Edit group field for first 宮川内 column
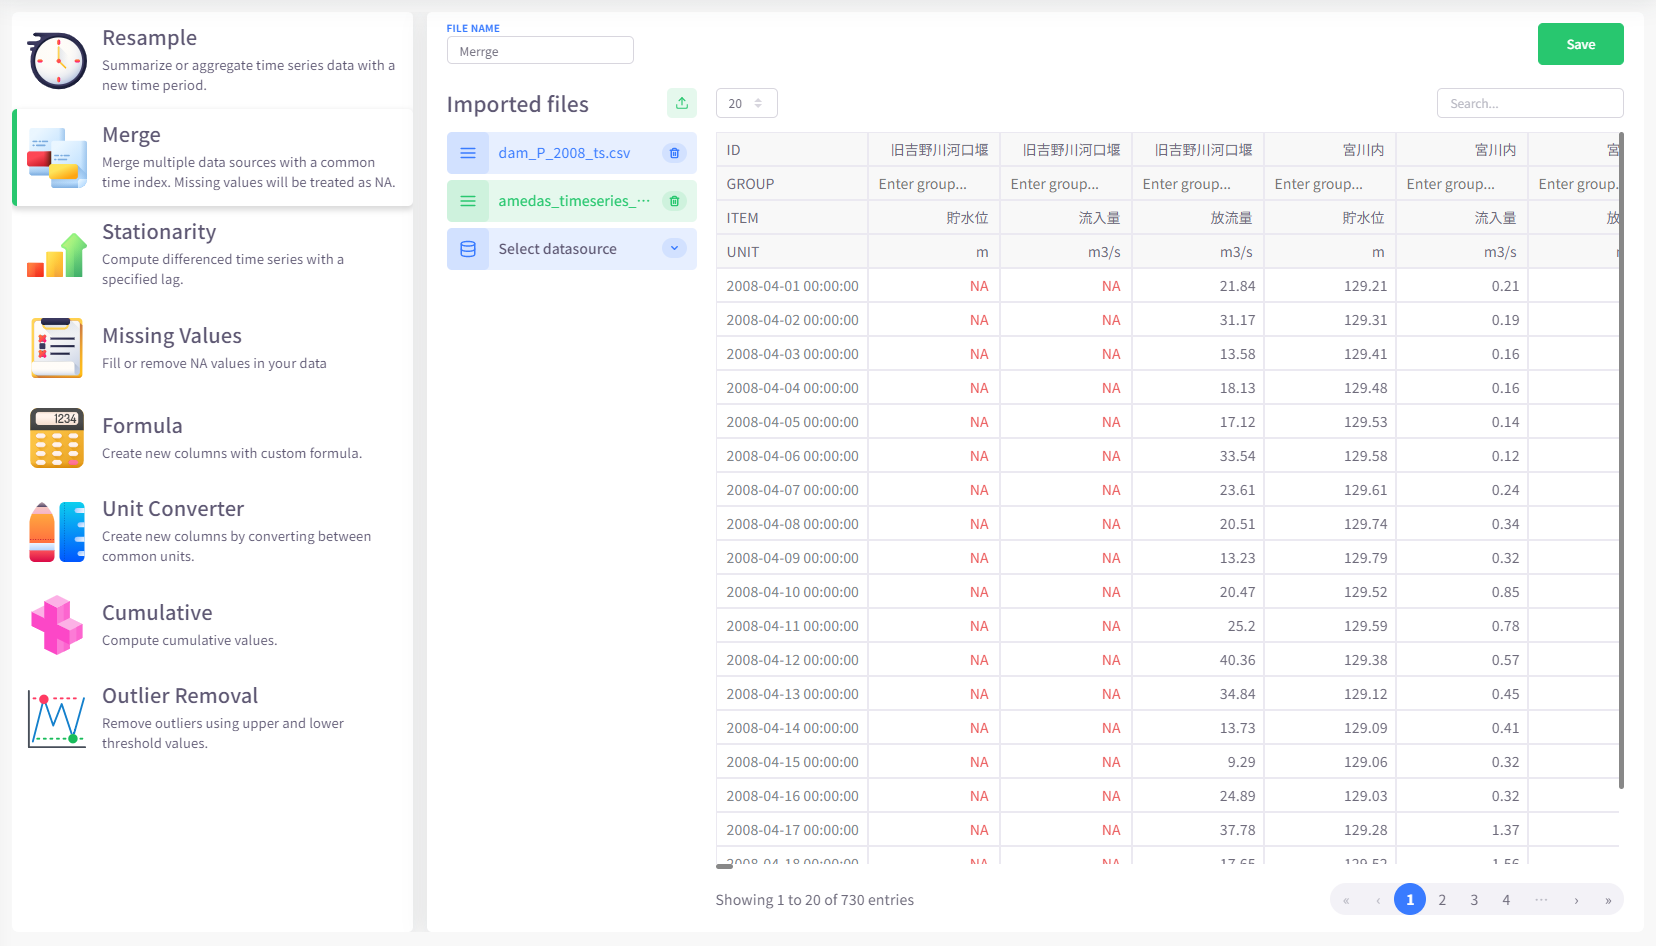This screenshot has width=1656, height=946. point(1329,184)
